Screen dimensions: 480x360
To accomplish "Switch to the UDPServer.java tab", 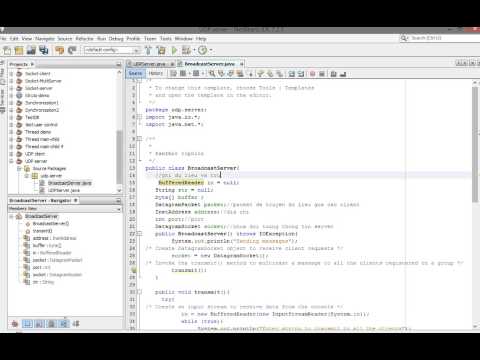I will coord(149,64).
